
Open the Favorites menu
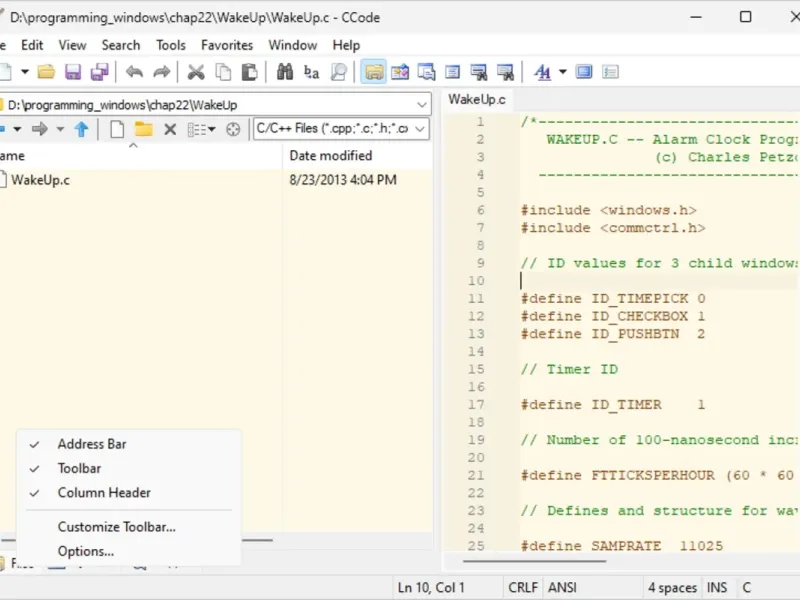pos(227,45)
